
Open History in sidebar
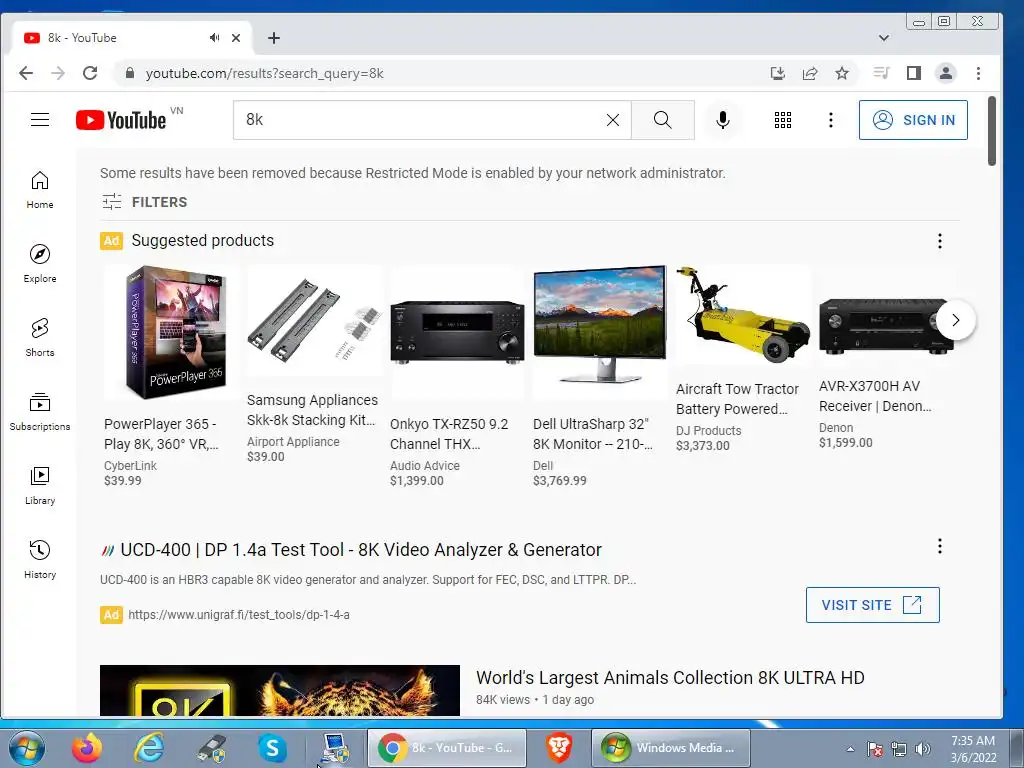pyautogui.click(x=40, y=559)
